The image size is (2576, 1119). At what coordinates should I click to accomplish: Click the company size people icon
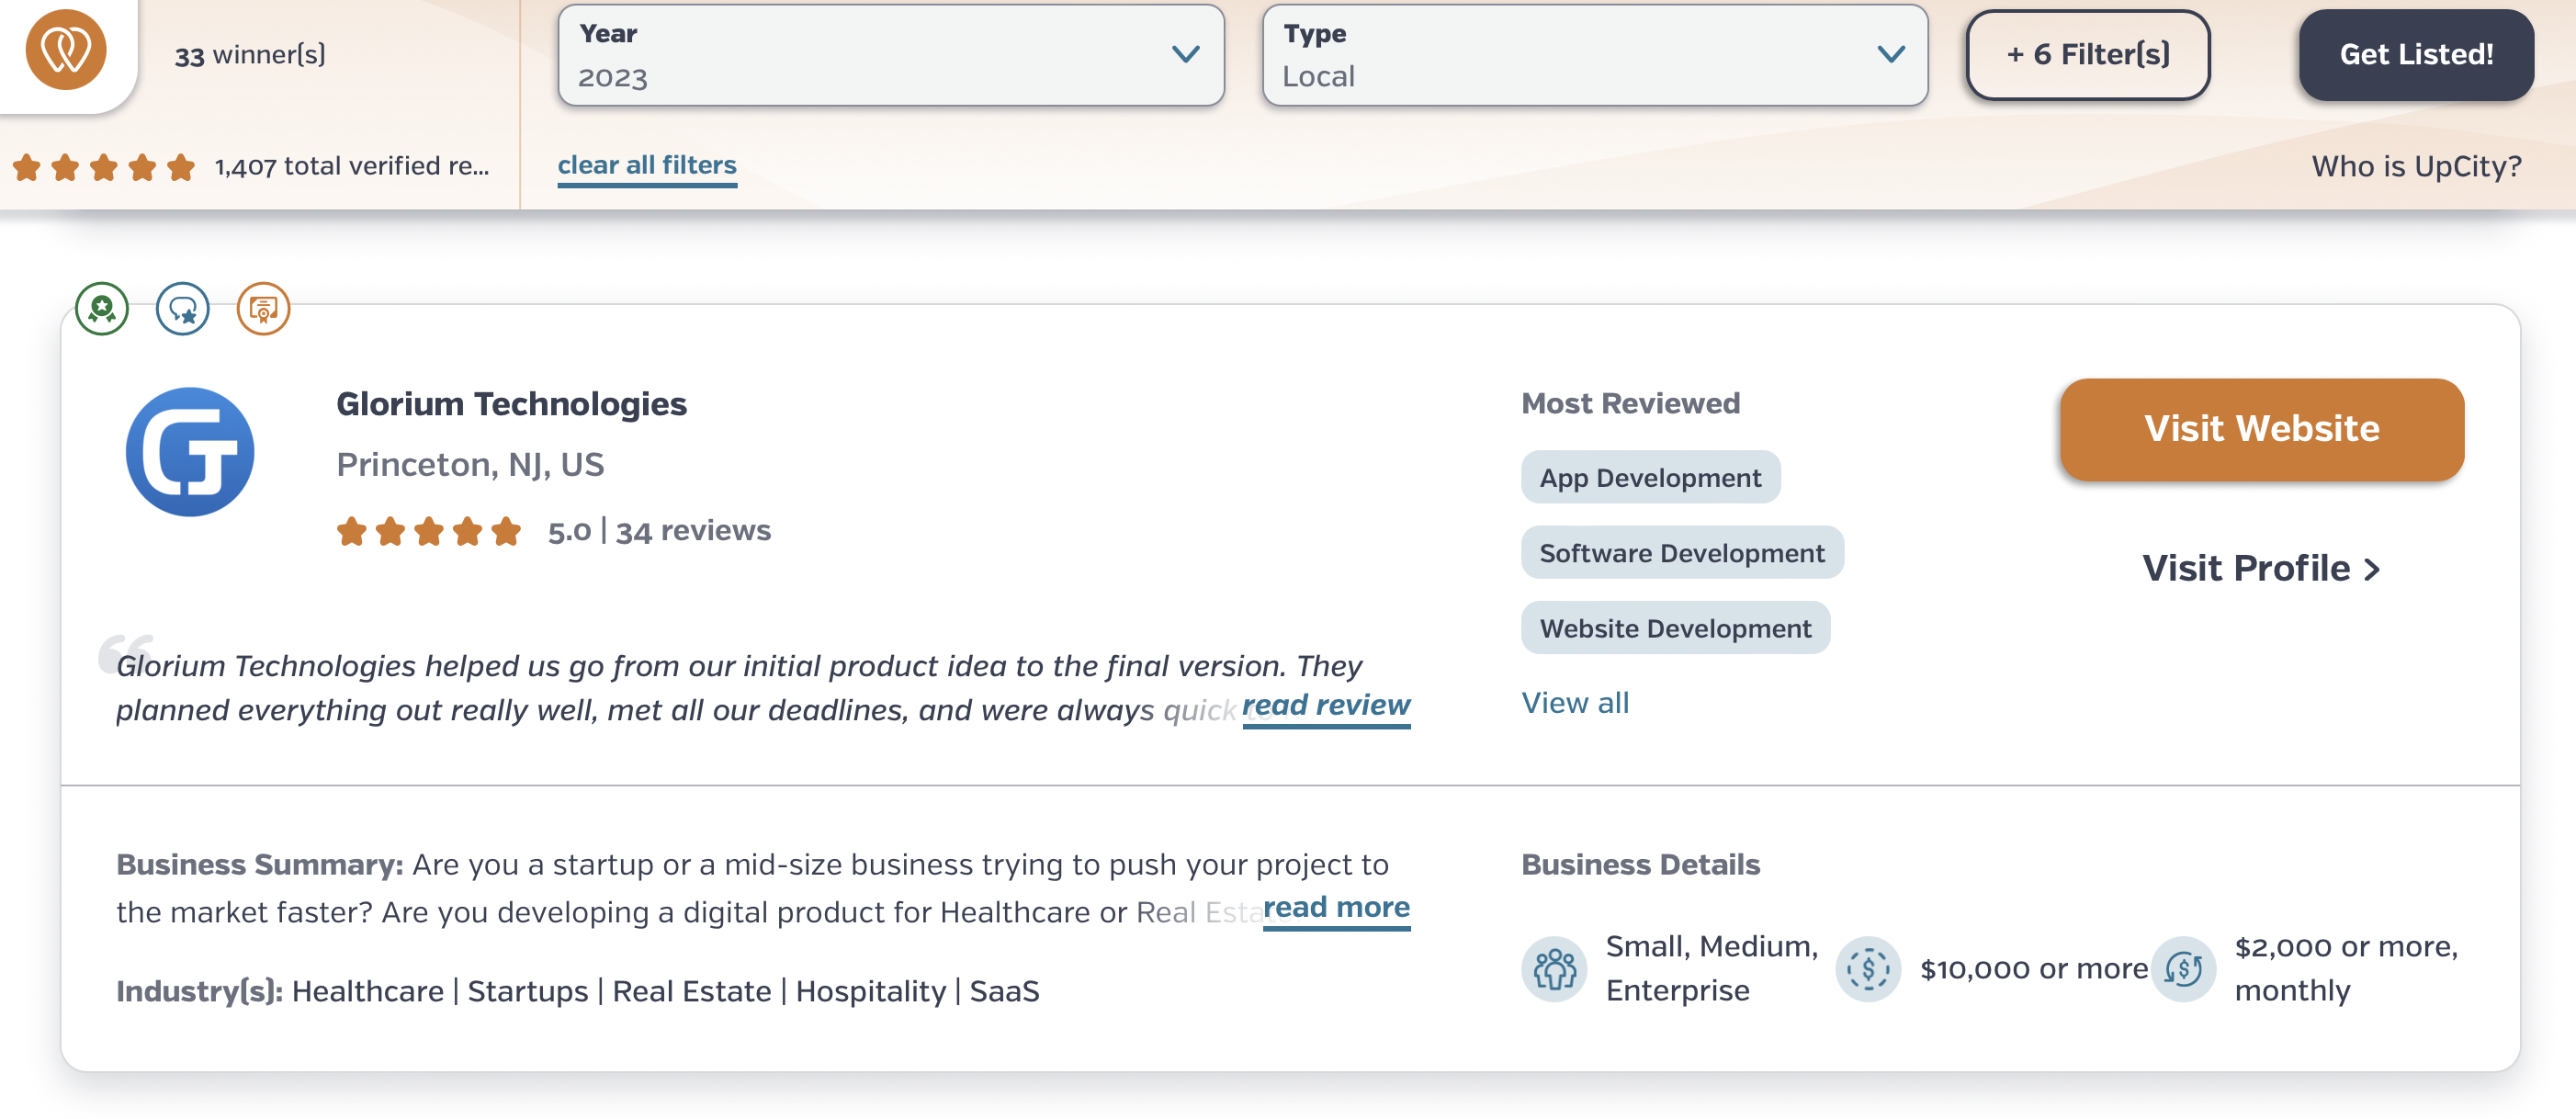pyautogui.click(x=1554, y=968)
